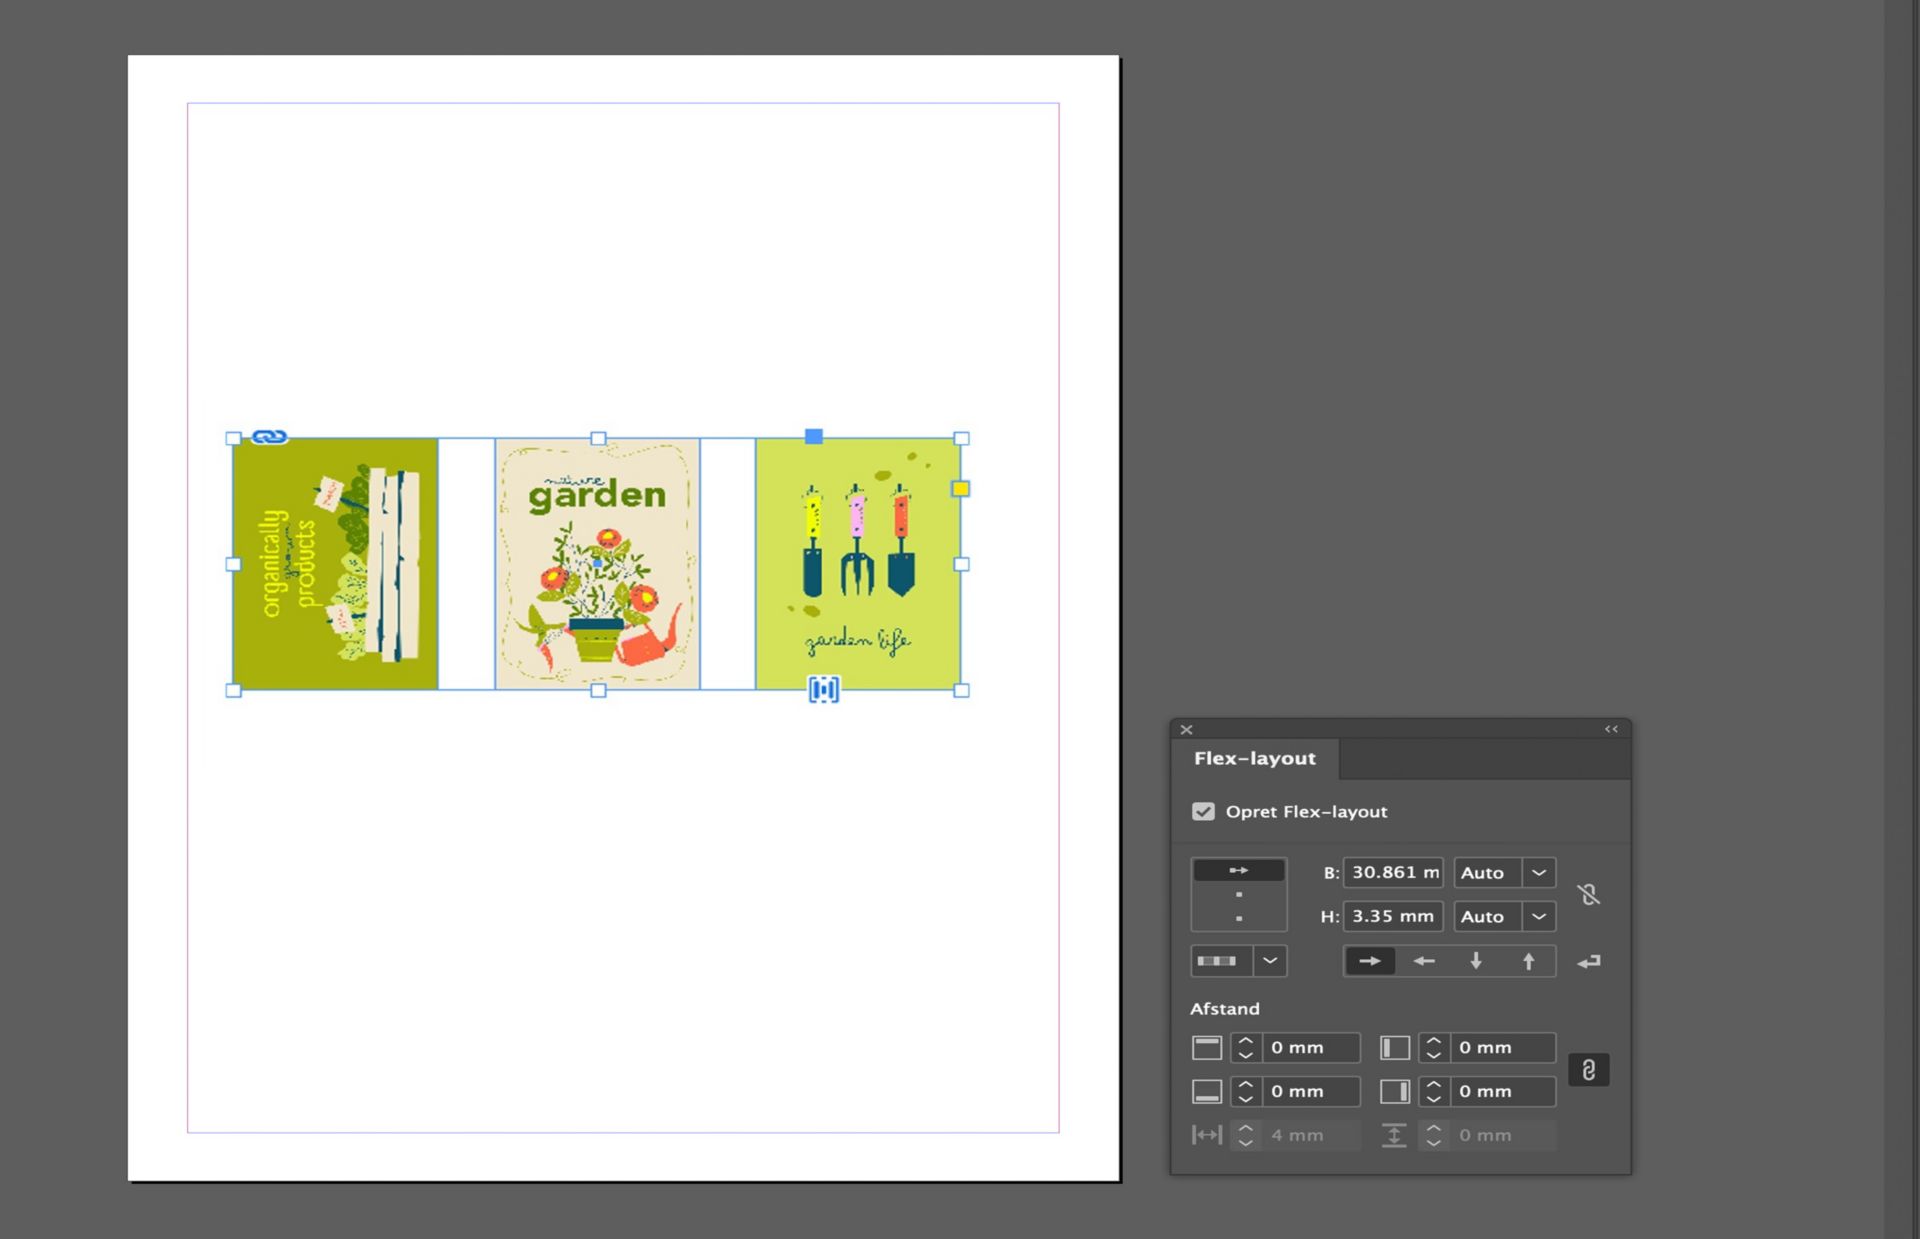Open the width Auto dropdown
This screenshot has width=1920, height=1239.
click(x=1538, y=872)
